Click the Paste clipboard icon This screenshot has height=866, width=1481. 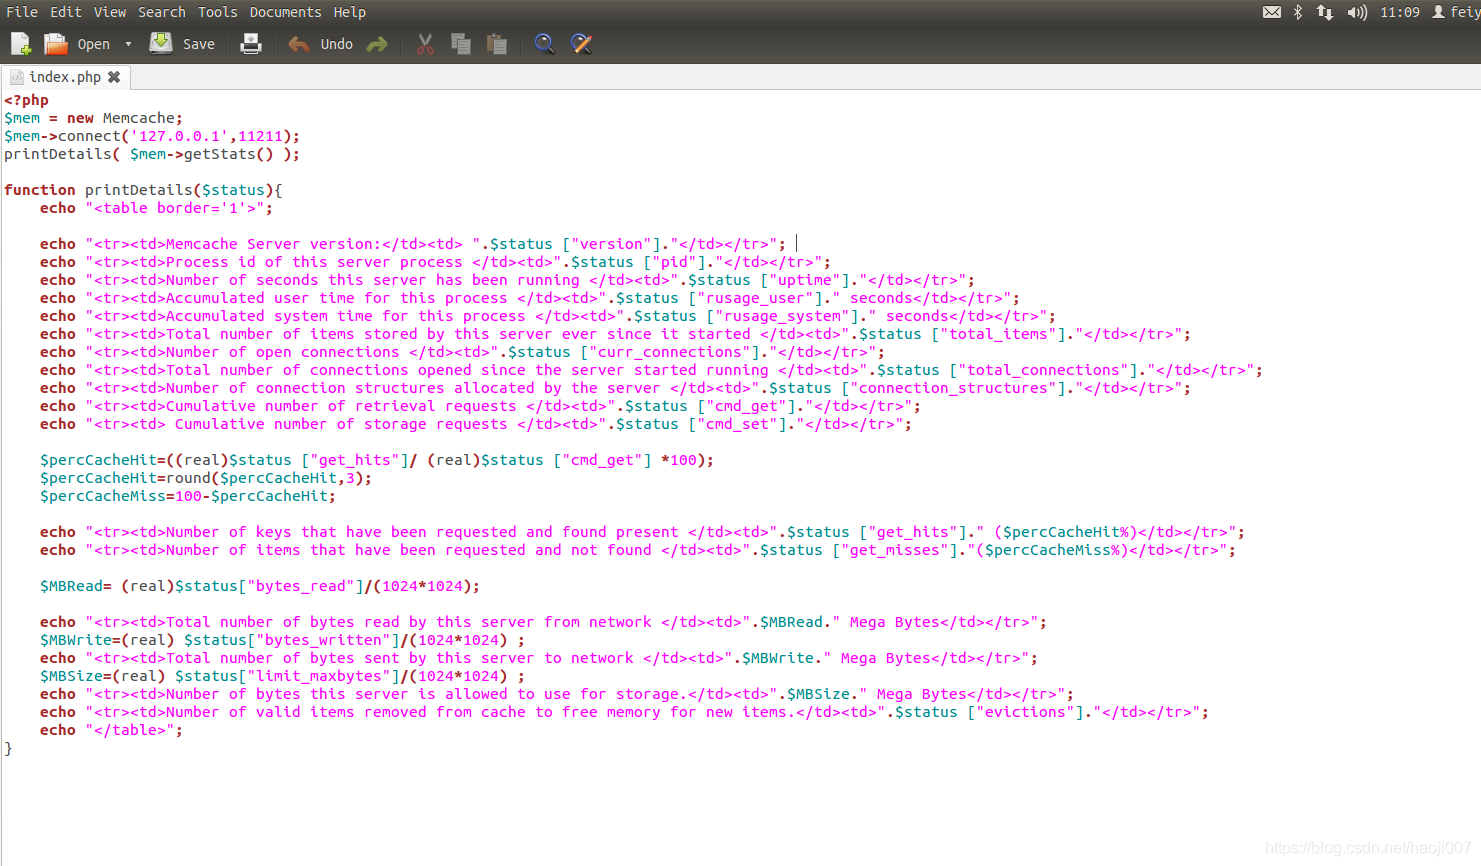coord(496,44)
